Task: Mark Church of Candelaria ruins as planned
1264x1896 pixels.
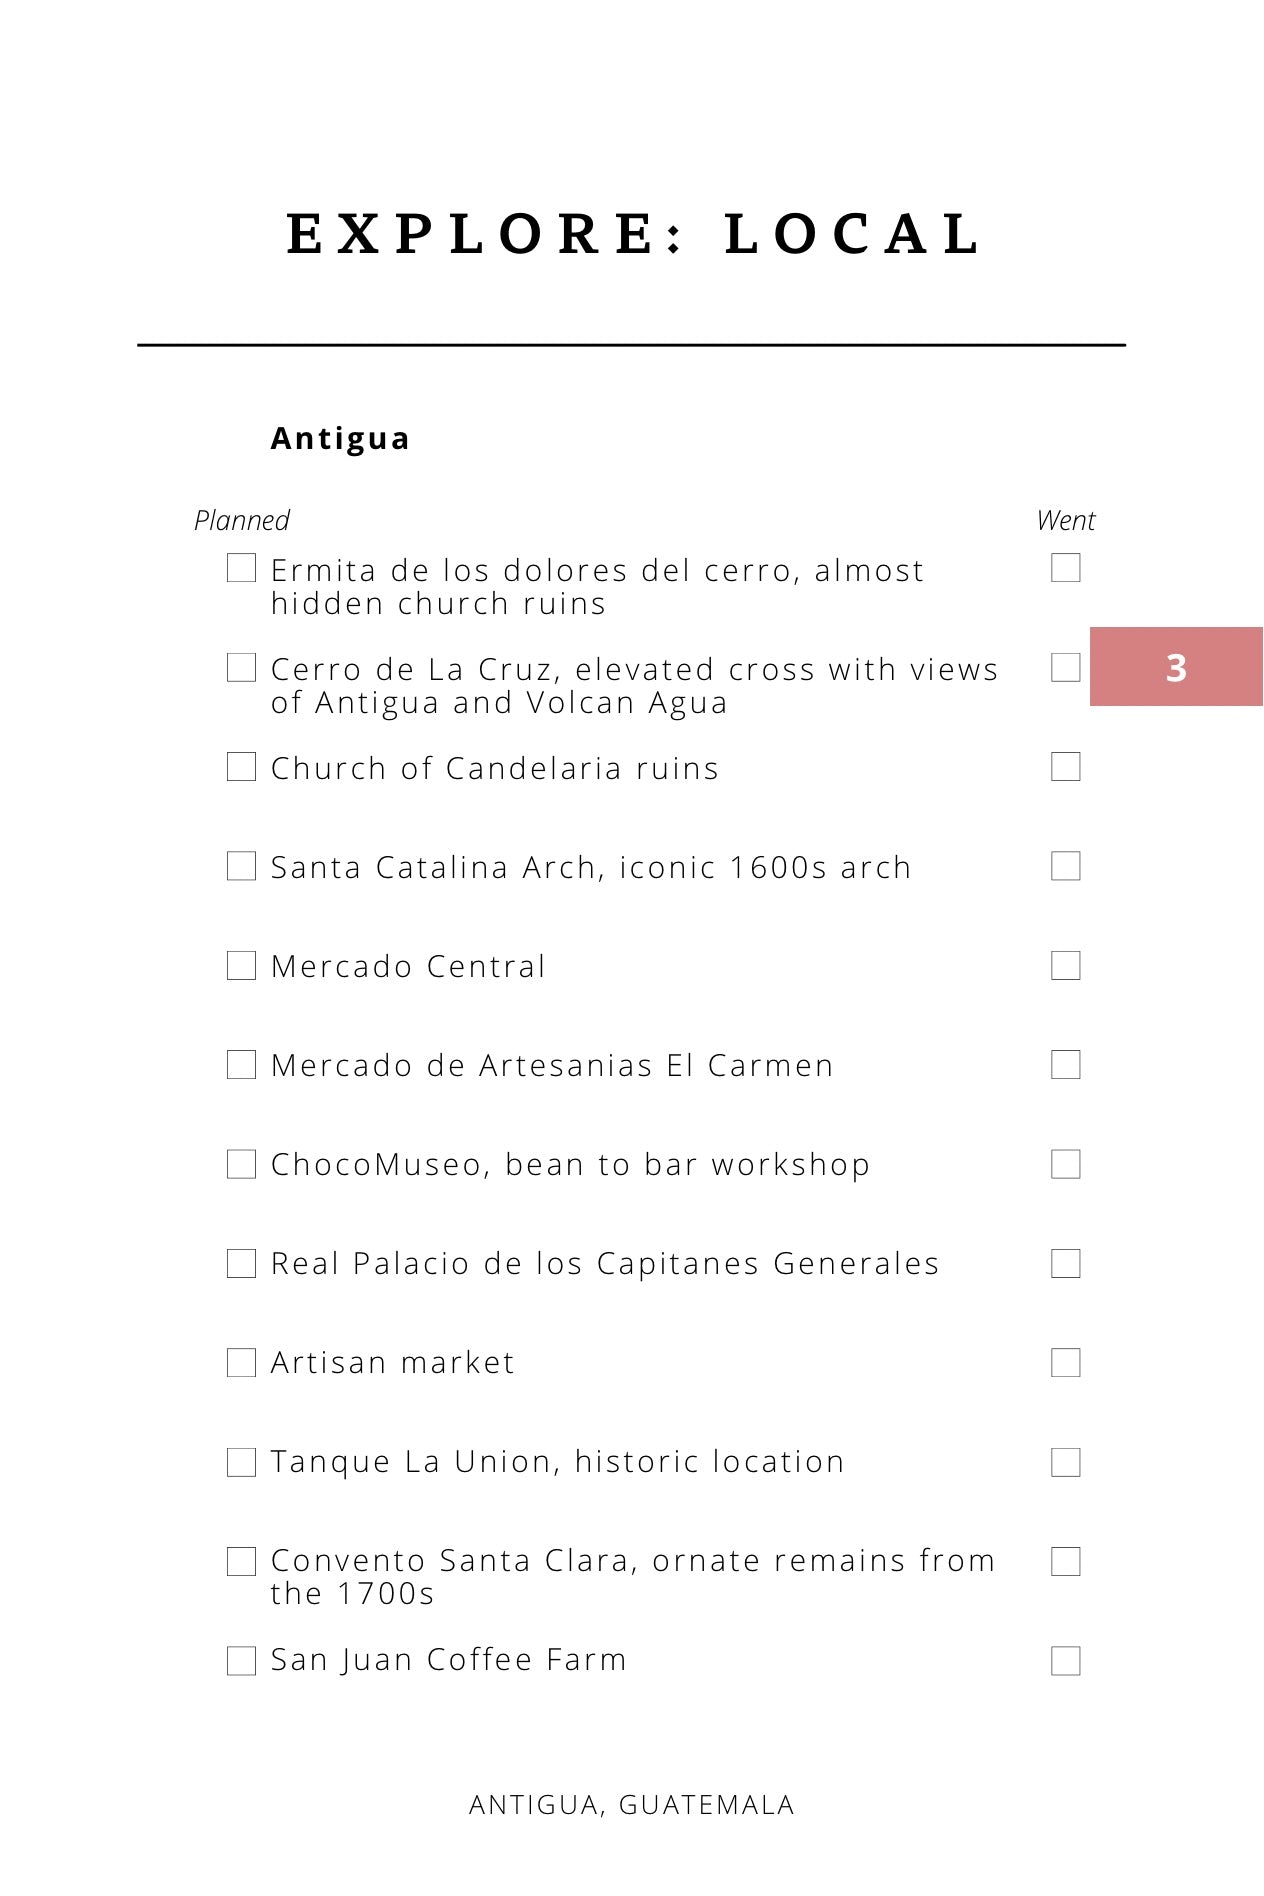Action: coord(241,767)
